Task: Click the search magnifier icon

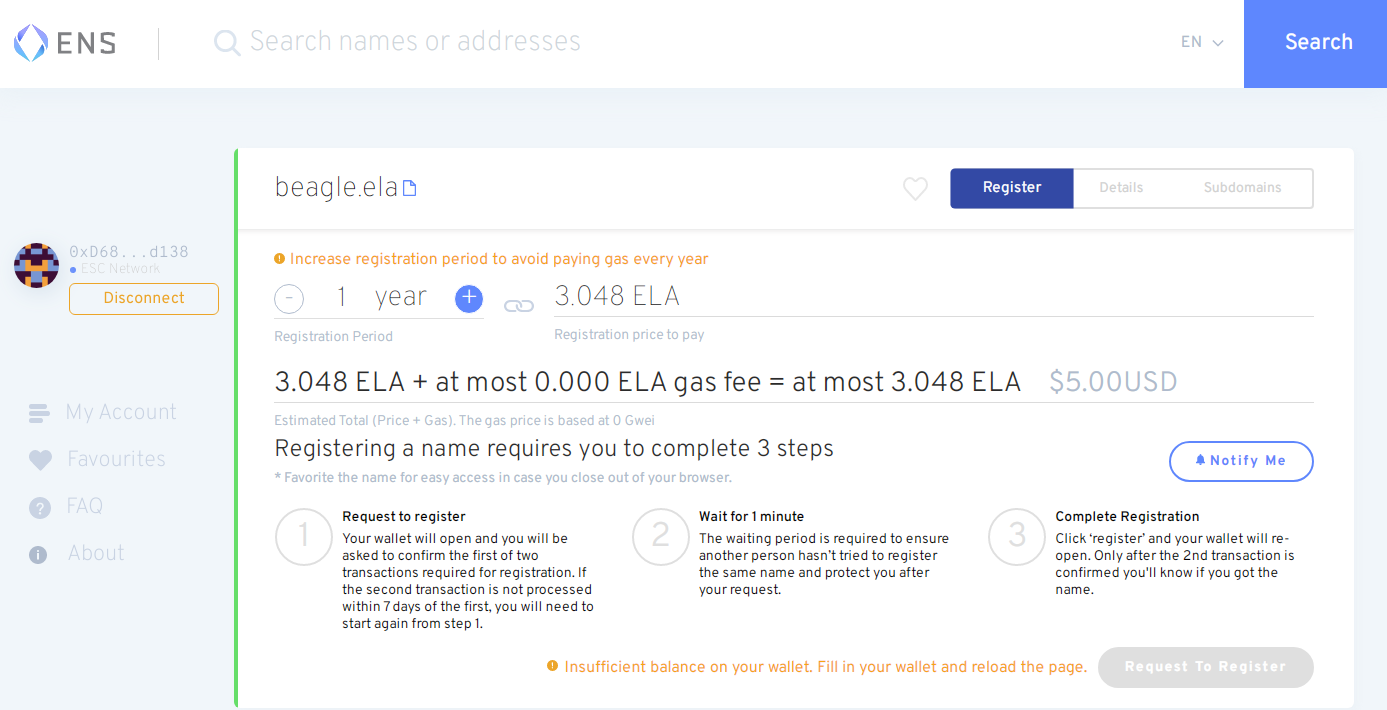Action: click(x=227, y=42)
